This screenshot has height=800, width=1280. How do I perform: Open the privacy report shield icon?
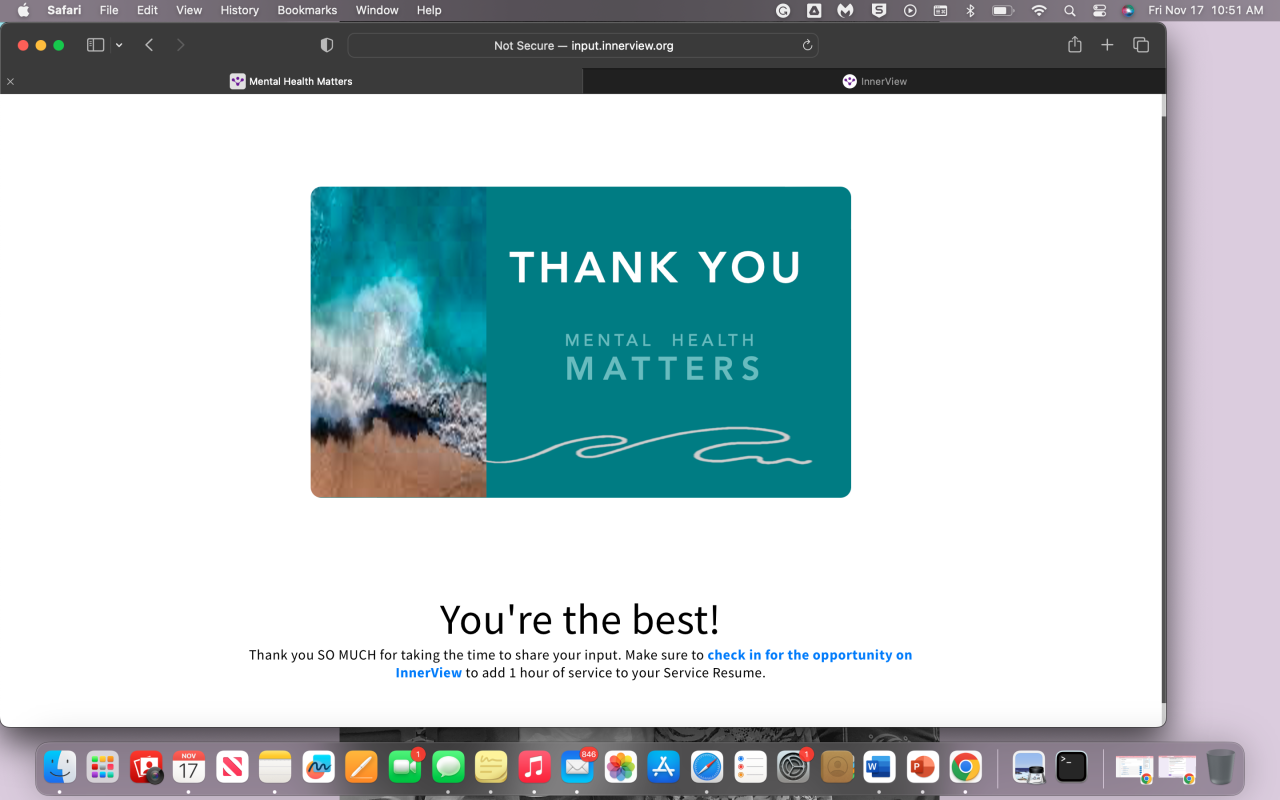326,45
